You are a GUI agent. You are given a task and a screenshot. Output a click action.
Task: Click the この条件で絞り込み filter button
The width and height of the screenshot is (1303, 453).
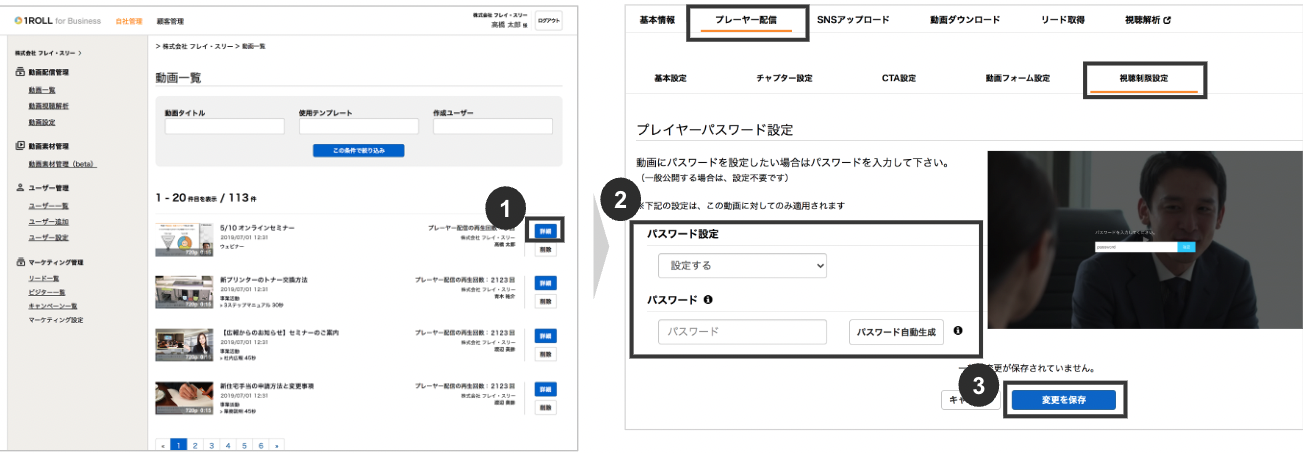click(358, 151)
